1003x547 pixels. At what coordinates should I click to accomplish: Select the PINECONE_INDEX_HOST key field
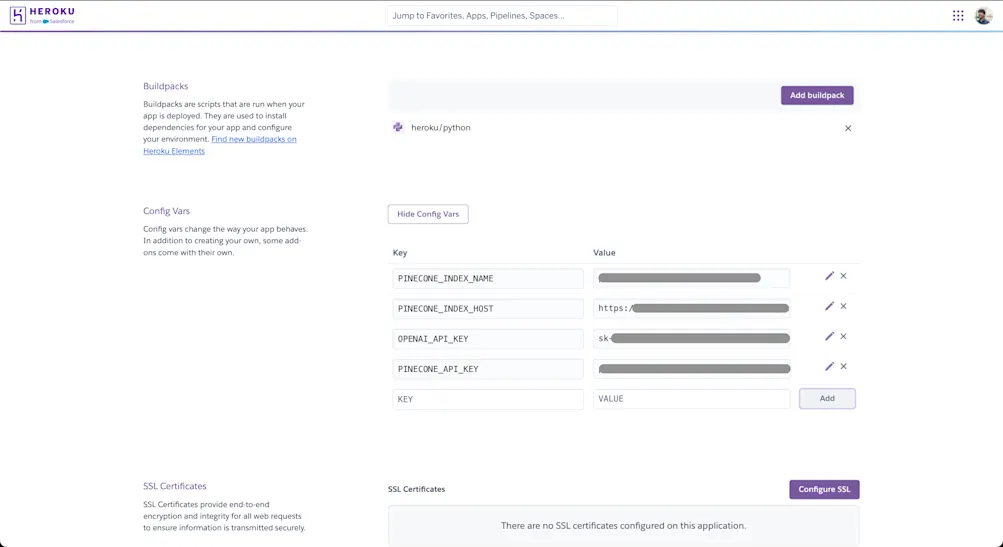point(487,308)
